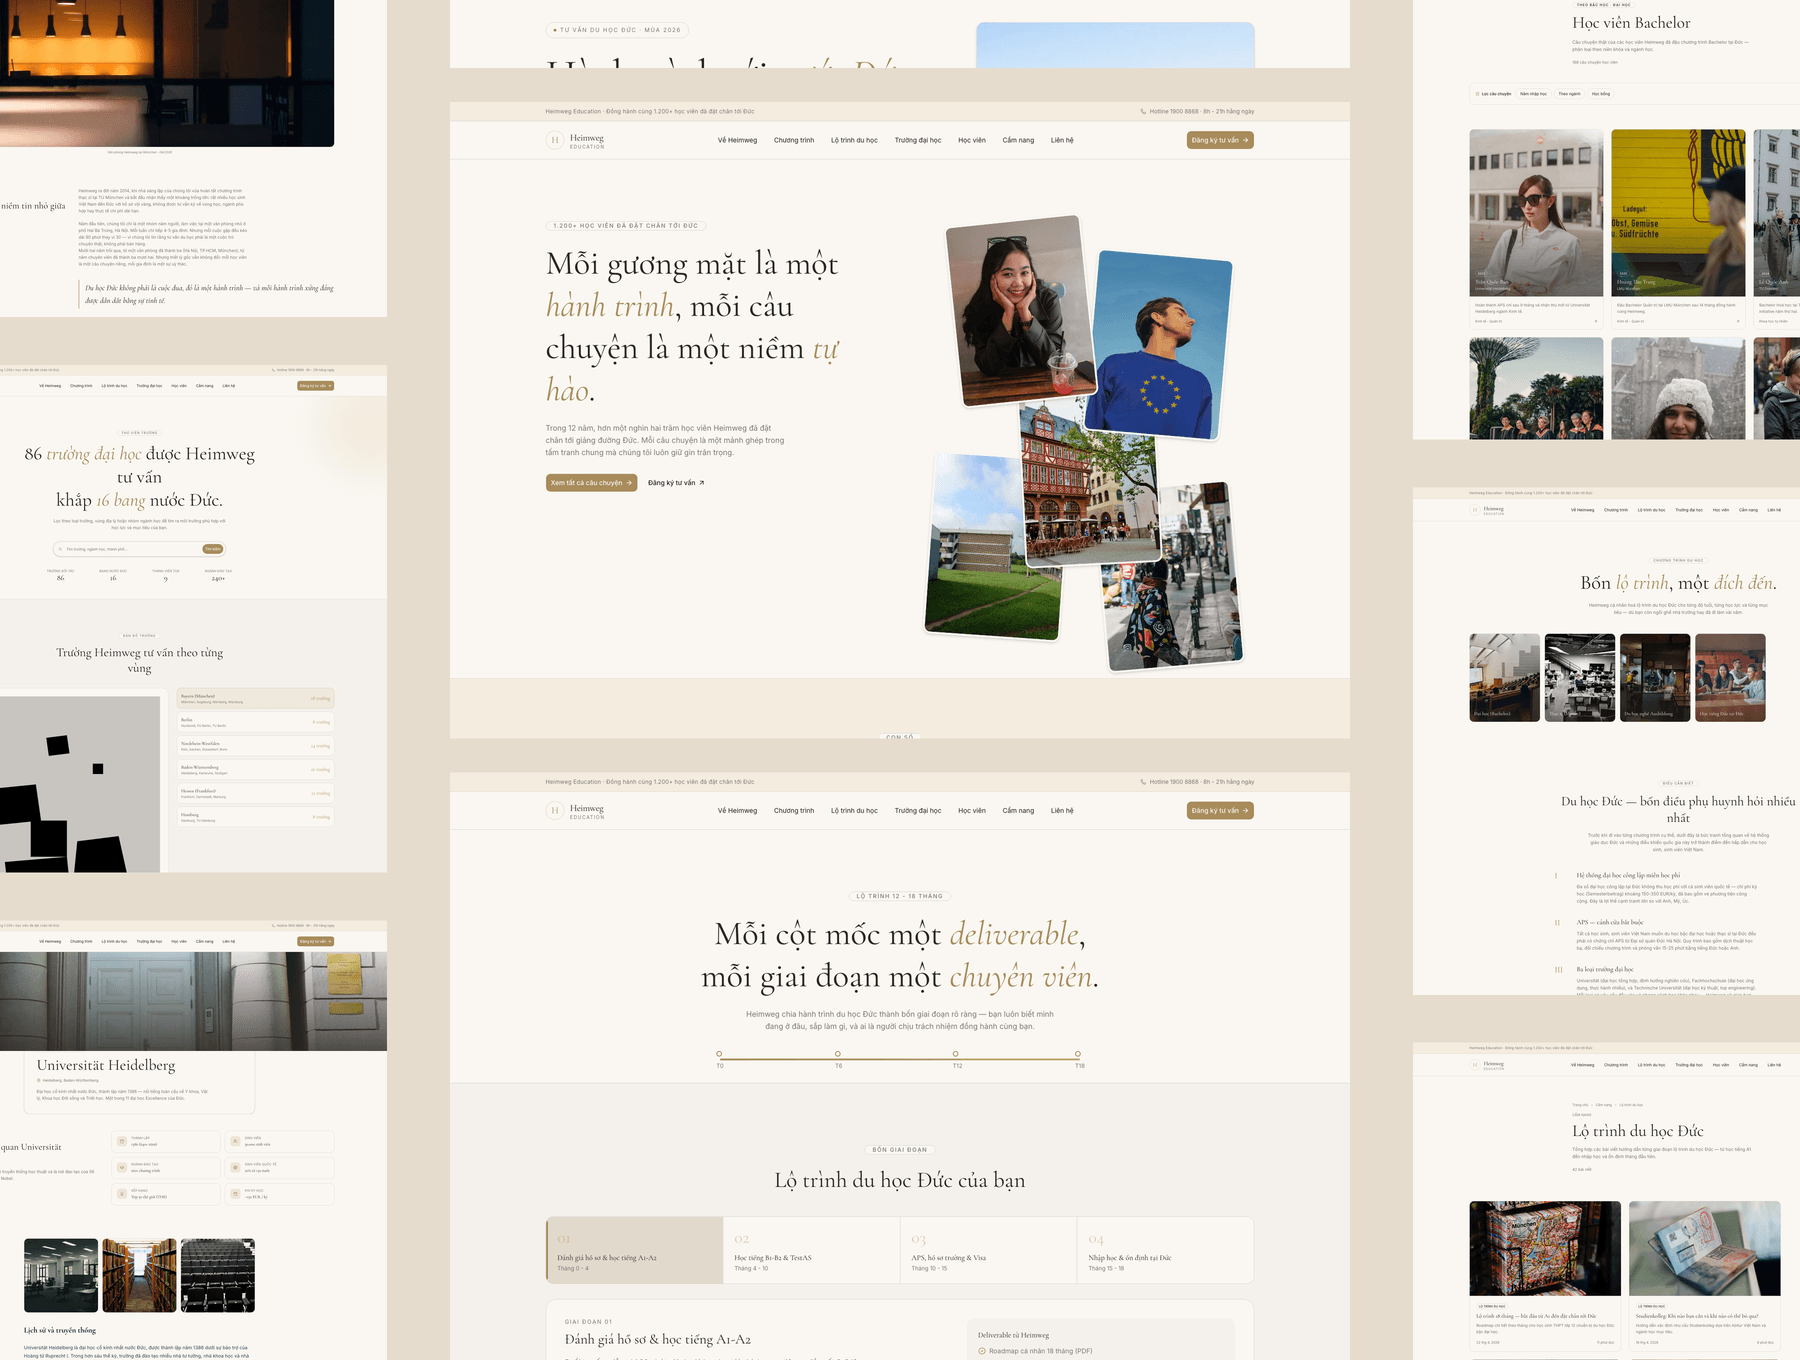The image size is (1800, 1360).
Task: Click the Heimweg logo on the student stories page
Action: (x=575, y=140)
